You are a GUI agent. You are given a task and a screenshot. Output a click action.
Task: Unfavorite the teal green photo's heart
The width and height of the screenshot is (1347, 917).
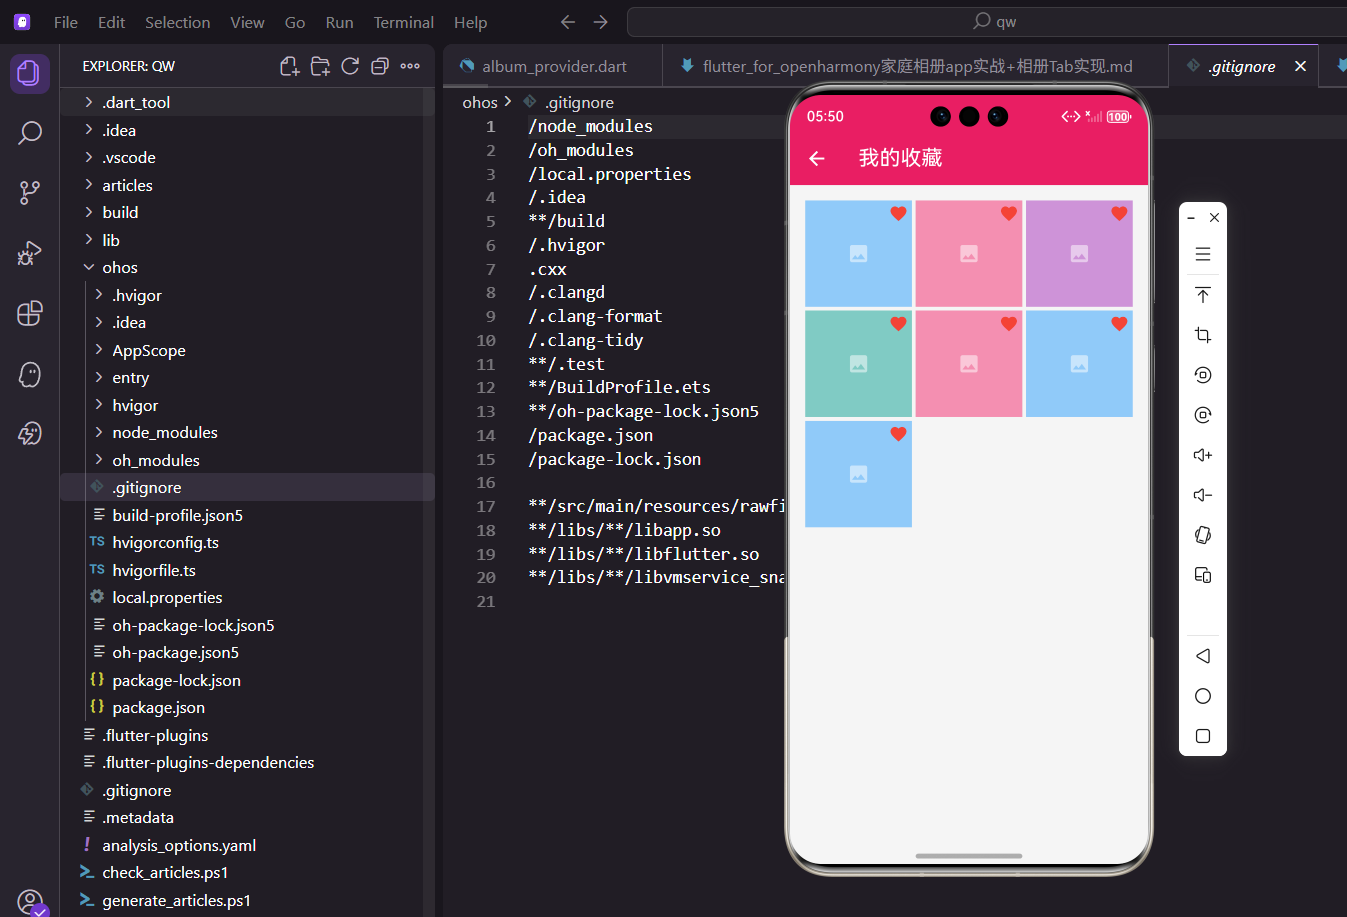tap(898, 323)
